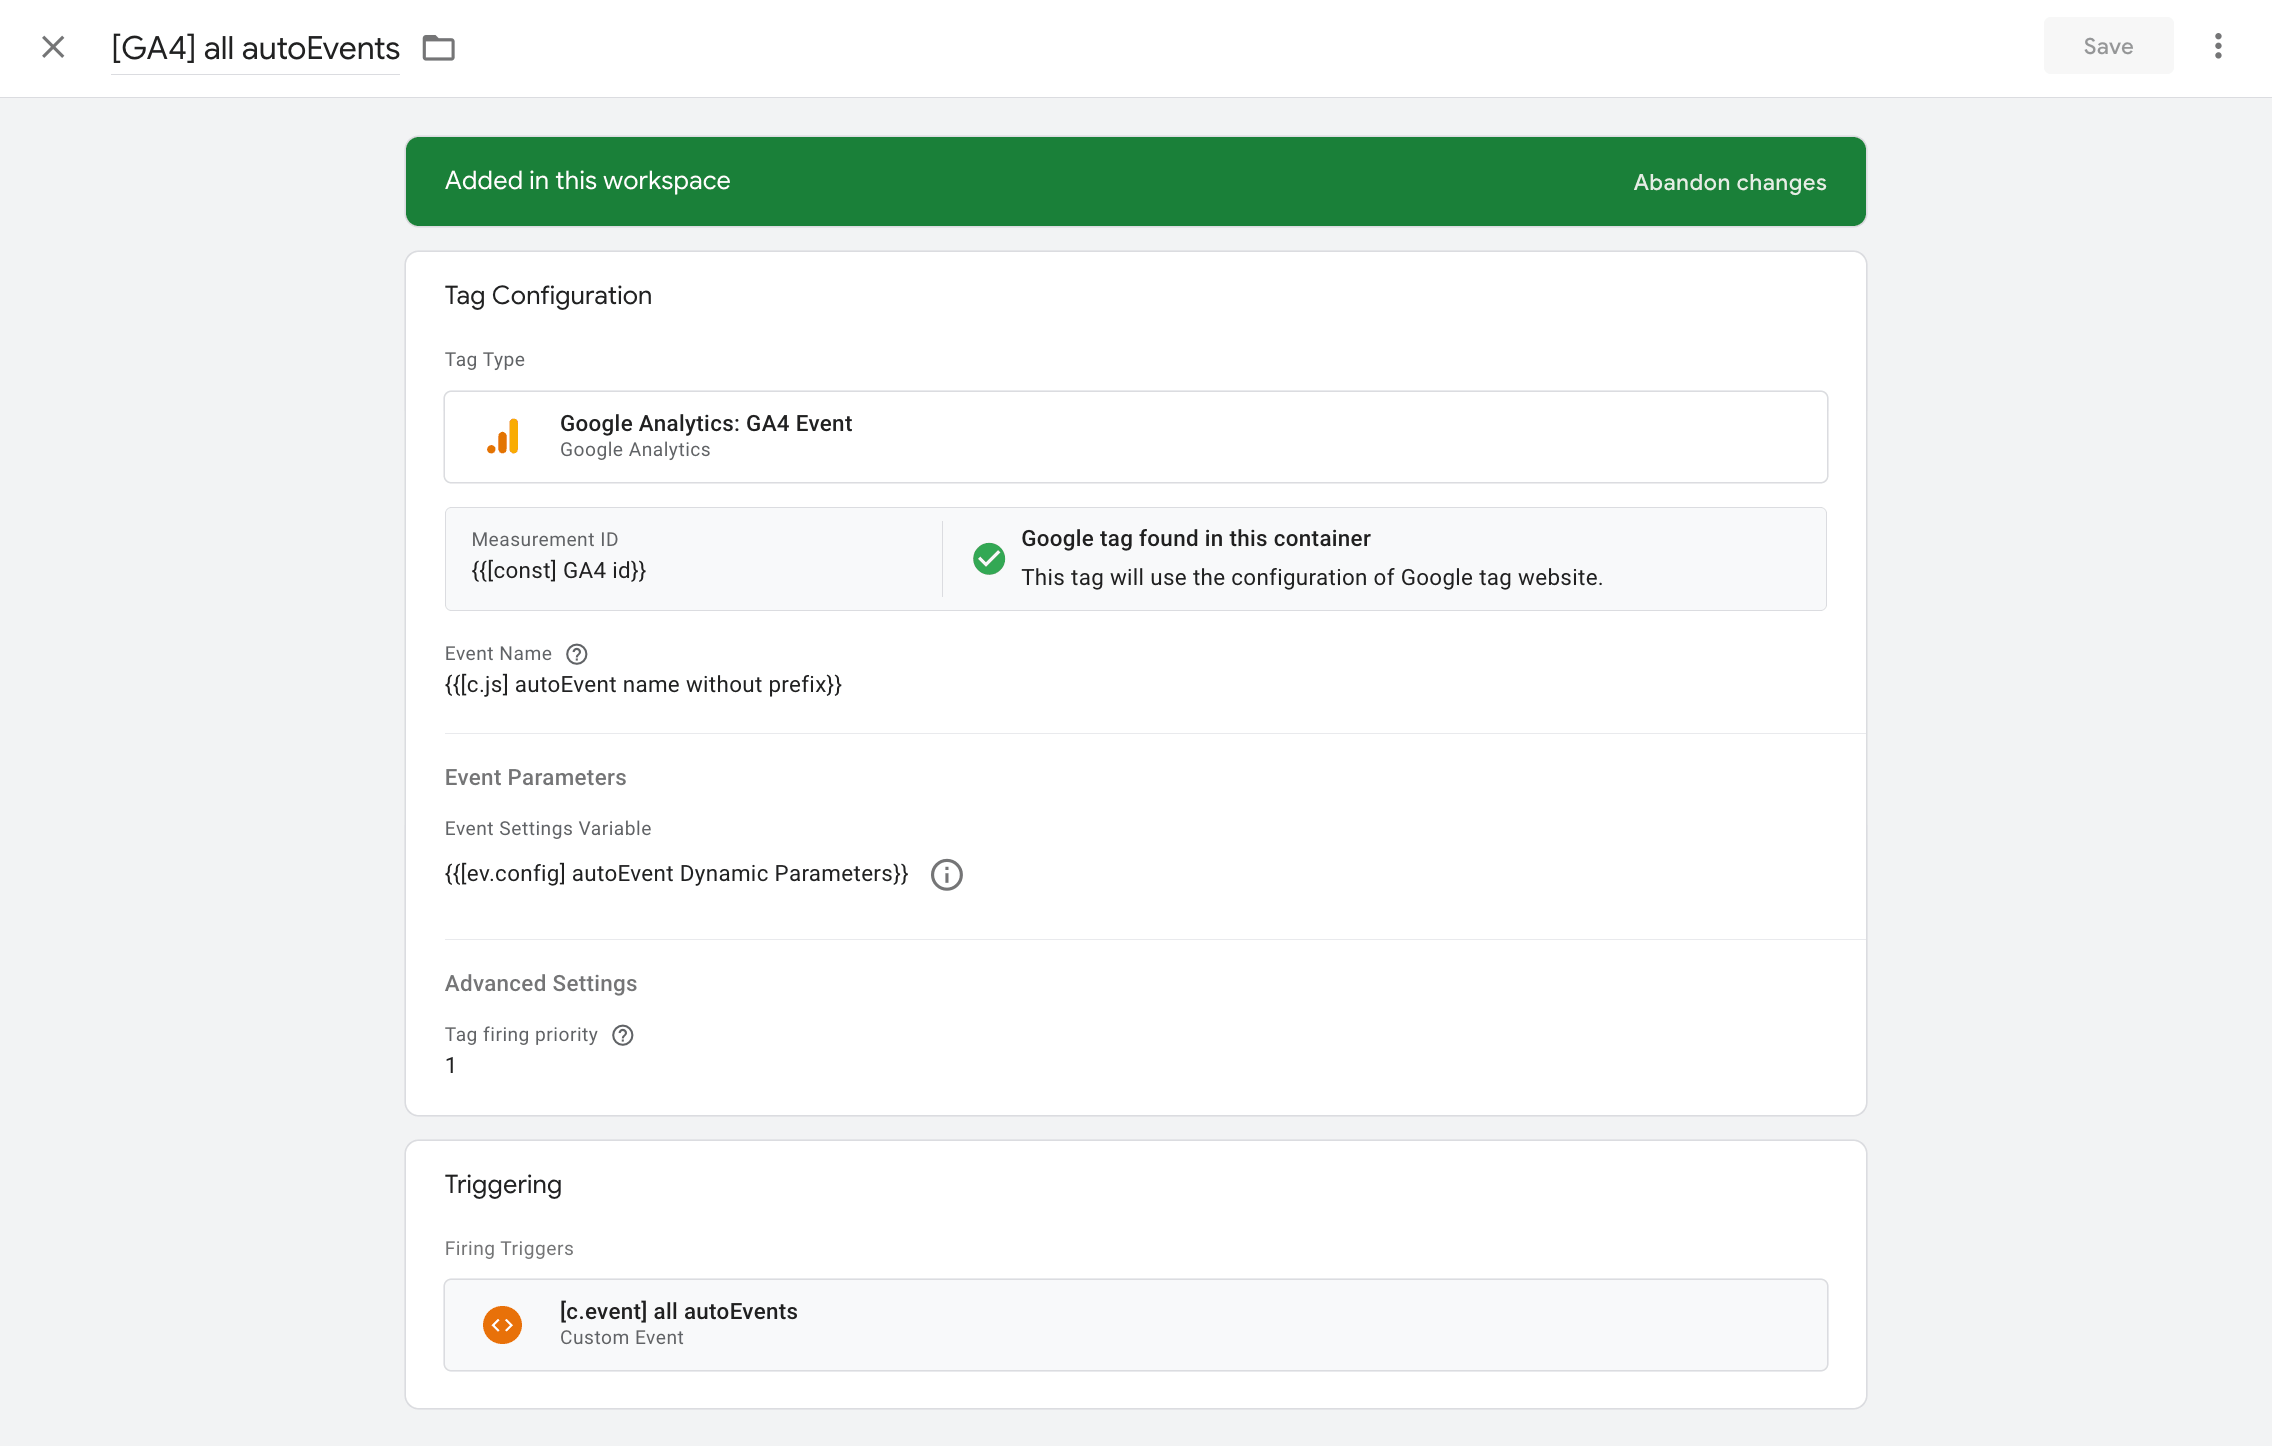The height and width of the screenshot is (1446, 2272).
Task: Click 'Added in this workspace' banner text
Action: point(588,181)
